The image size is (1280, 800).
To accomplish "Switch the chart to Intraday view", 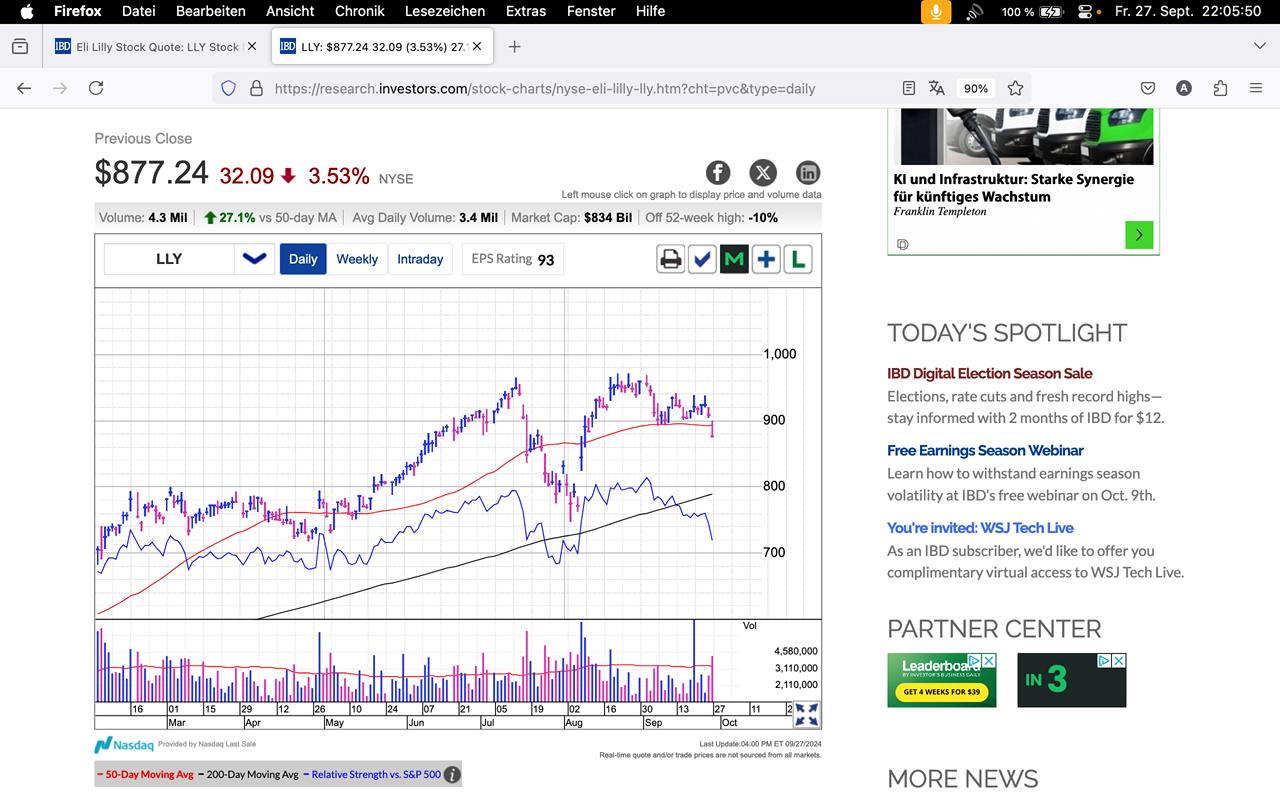I will pyautogui.click(x=420, y=259).
